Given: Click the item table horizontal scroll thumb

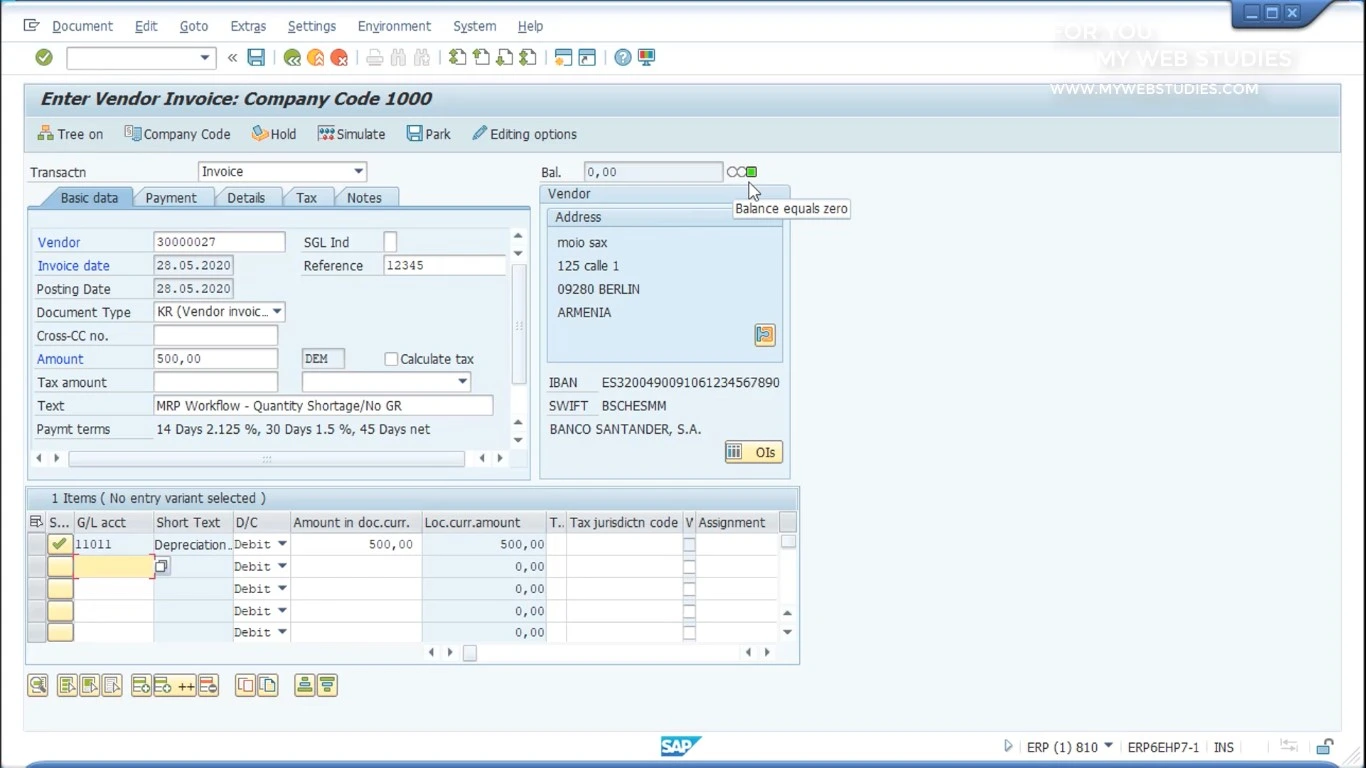Looking at the screenshot, I should coord(469,653).
